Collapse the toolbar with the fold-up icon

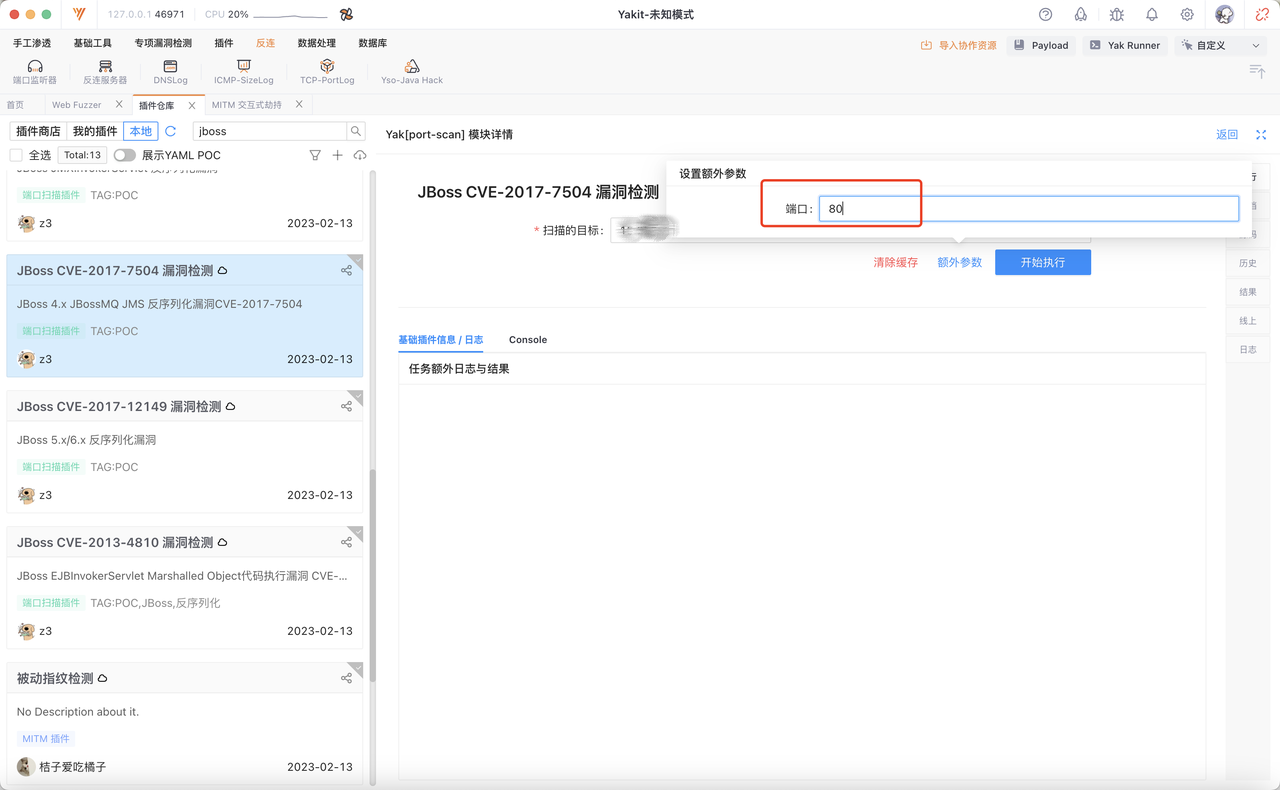tap(1257, 70)
